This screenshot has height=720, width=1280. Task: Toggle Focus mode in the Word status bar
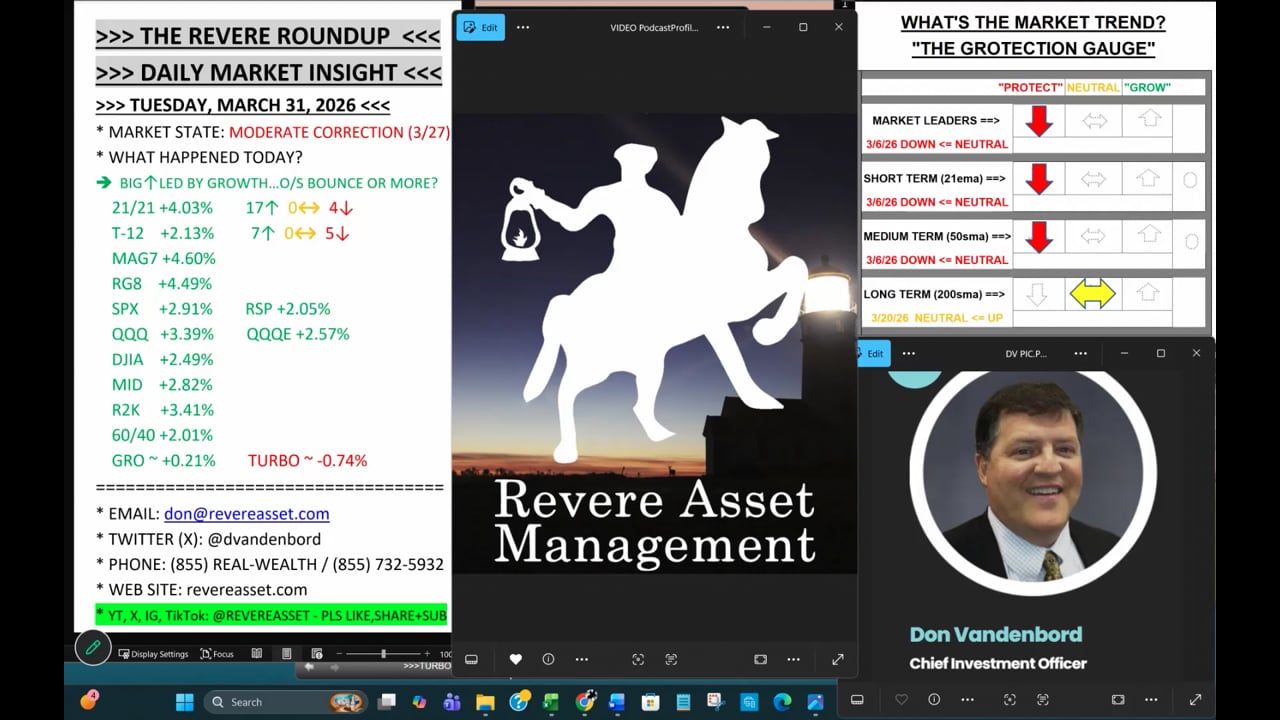pos(217,654)
